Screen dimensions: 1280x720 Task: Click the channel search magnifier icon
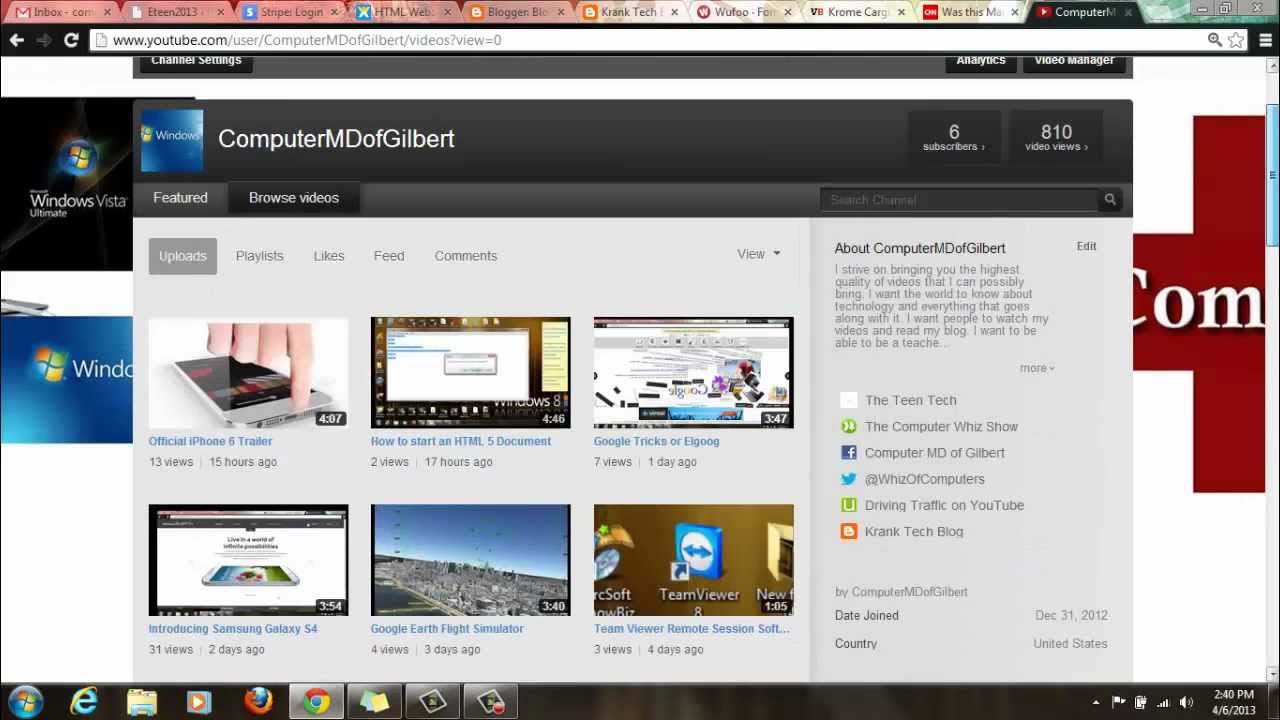[x=1110, y=200]
